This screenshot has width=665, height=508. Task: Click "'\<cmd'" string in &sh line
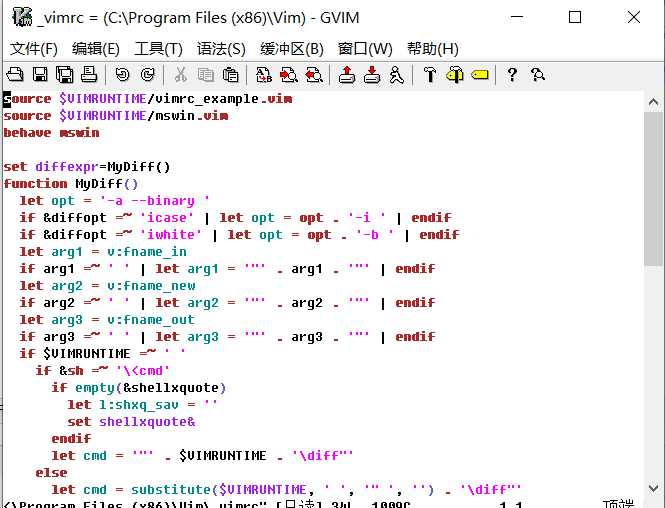pyautogui.click(x=143, y=371)
